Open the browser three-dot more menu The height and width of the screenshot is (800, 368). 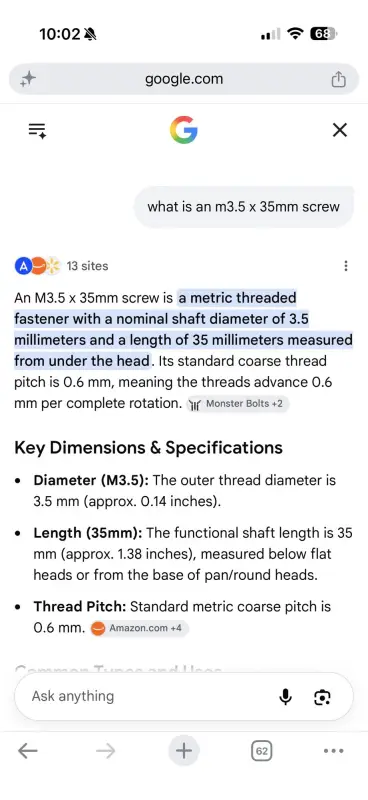pos(334,751)
